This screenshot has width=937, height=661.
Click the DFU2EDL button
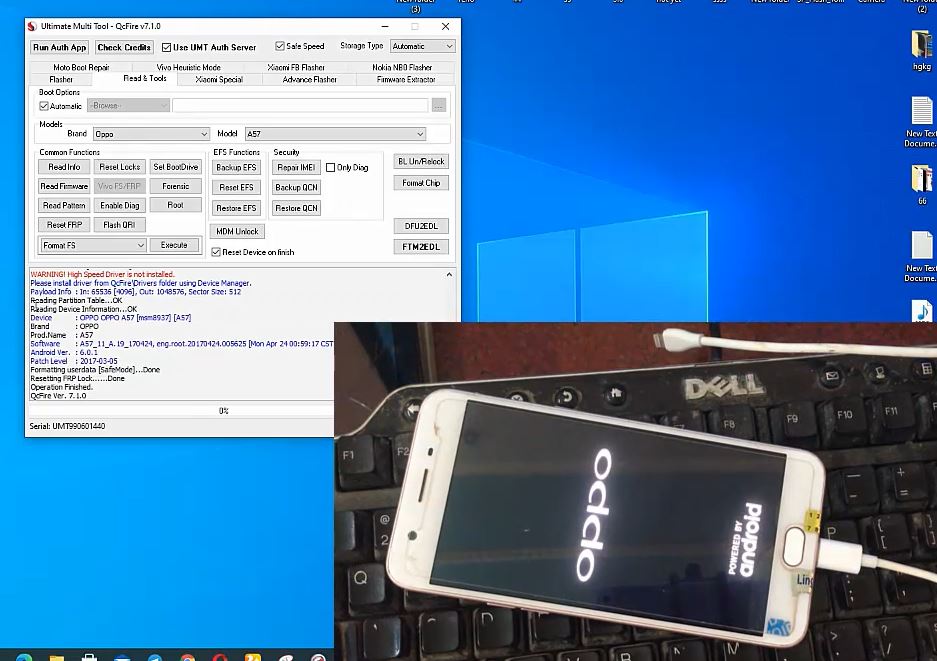421,226
